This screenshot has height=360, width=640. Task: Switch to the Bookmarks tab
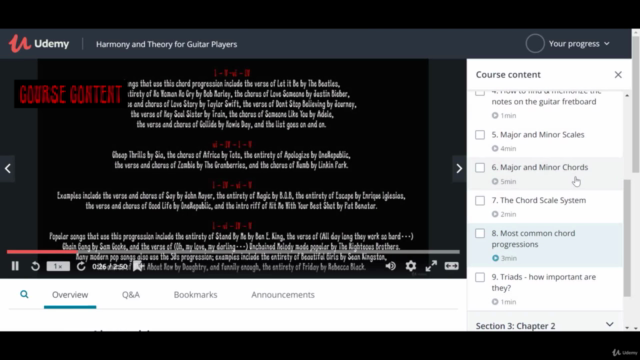196,295
